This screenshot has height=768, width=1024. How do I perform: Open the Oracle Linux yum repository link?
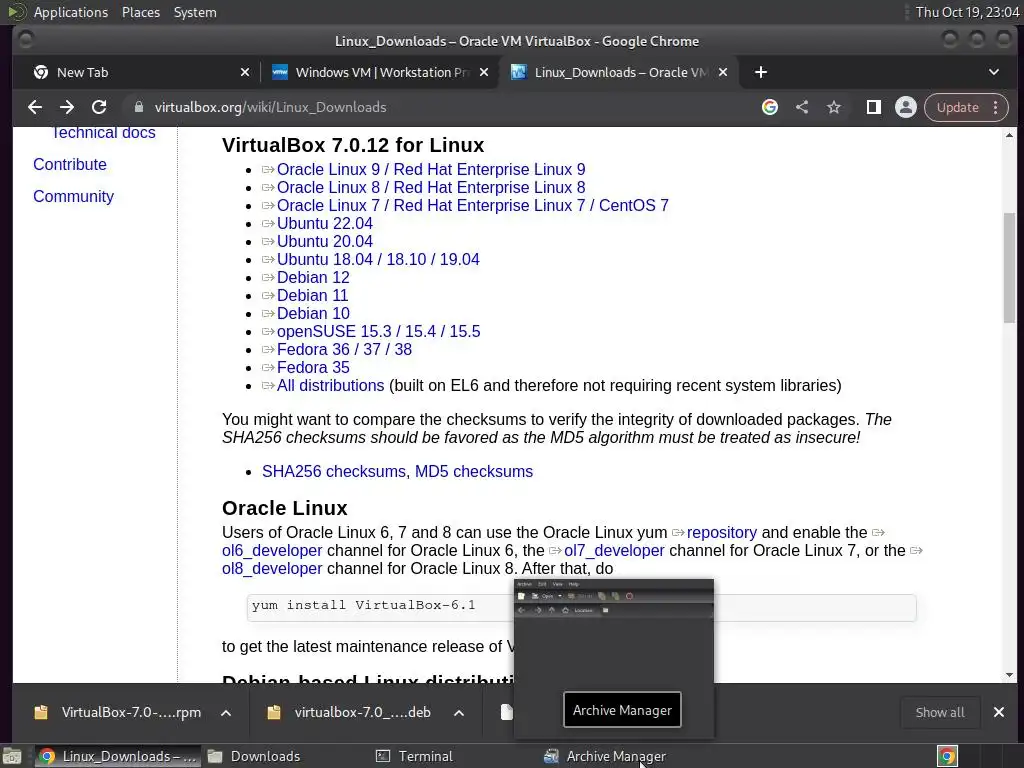tap(722, 533)
